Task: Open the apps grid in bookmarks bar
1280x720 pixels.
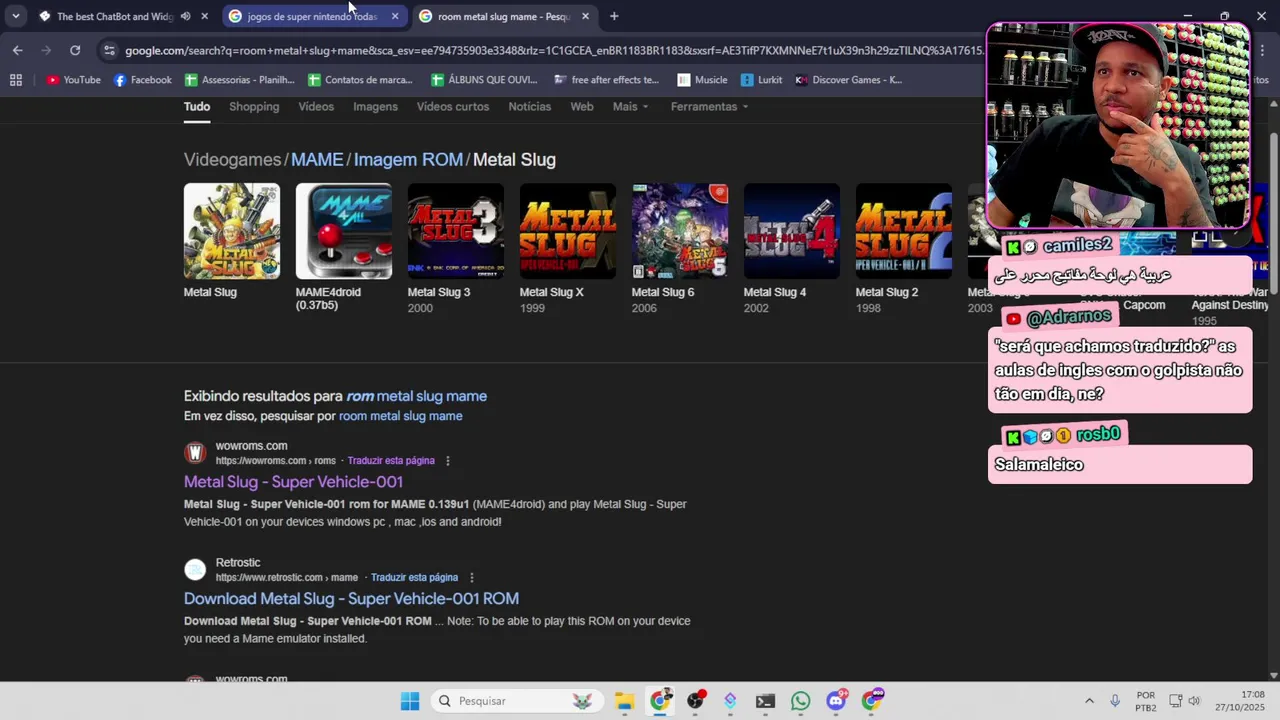Action: (15, 80)
